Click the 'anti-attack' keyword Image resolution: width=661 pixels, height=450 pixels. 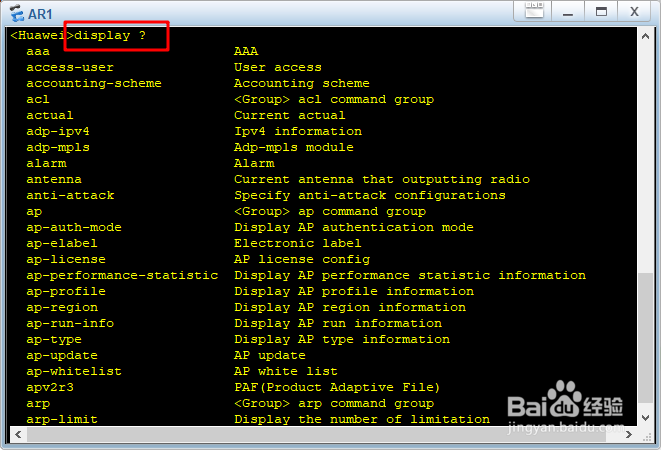(x=70, y=196)
